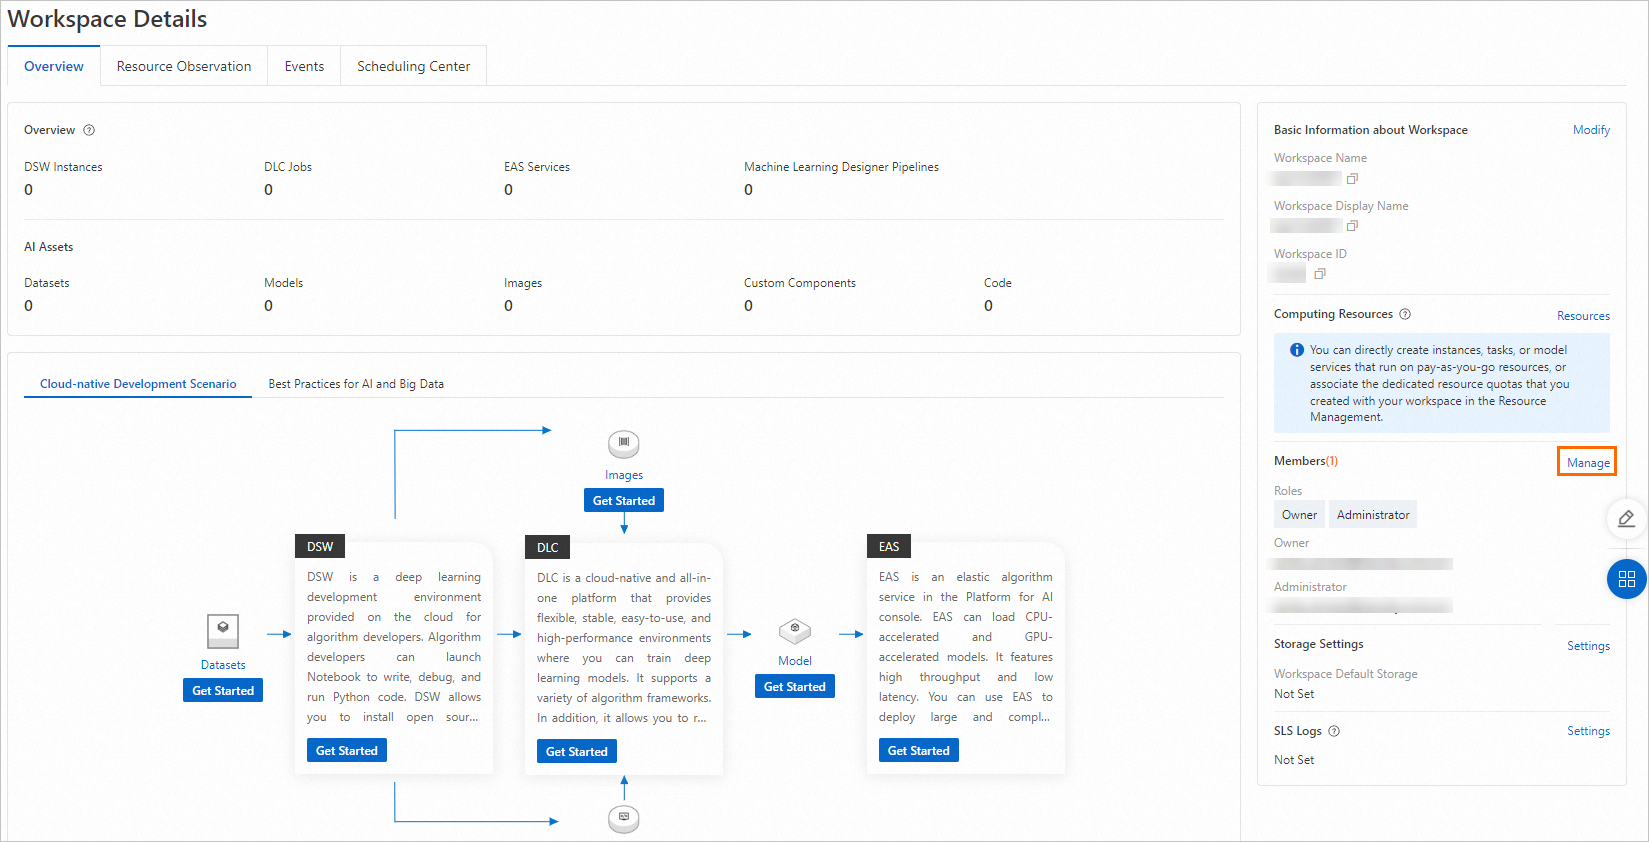1649x842 pixels.
Task: Open the Scheduling Center tab
Action: pos(413,66)
